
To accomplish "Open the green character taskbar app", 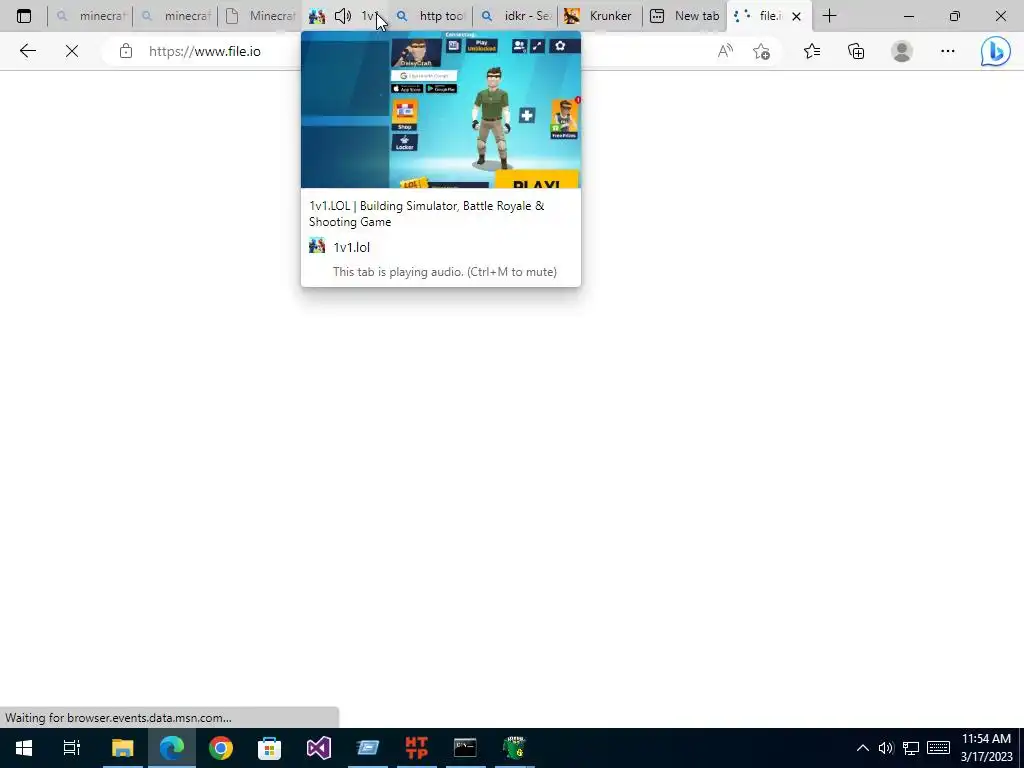I will [x=515, y=748].
